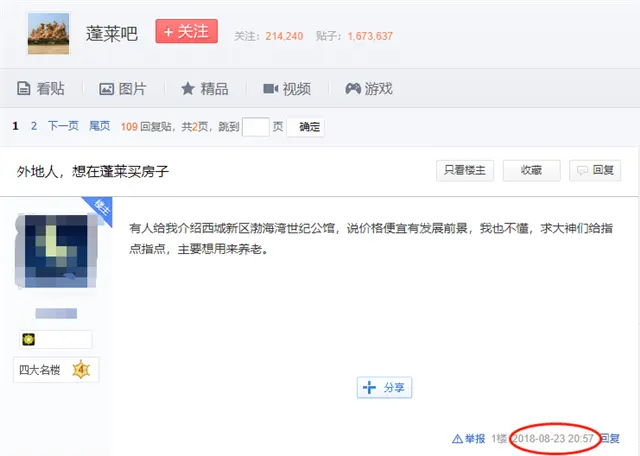This screenshot has height=456, width=640.
Task: Jump to last page via 尾页
Action: click(x=100, y=126)
